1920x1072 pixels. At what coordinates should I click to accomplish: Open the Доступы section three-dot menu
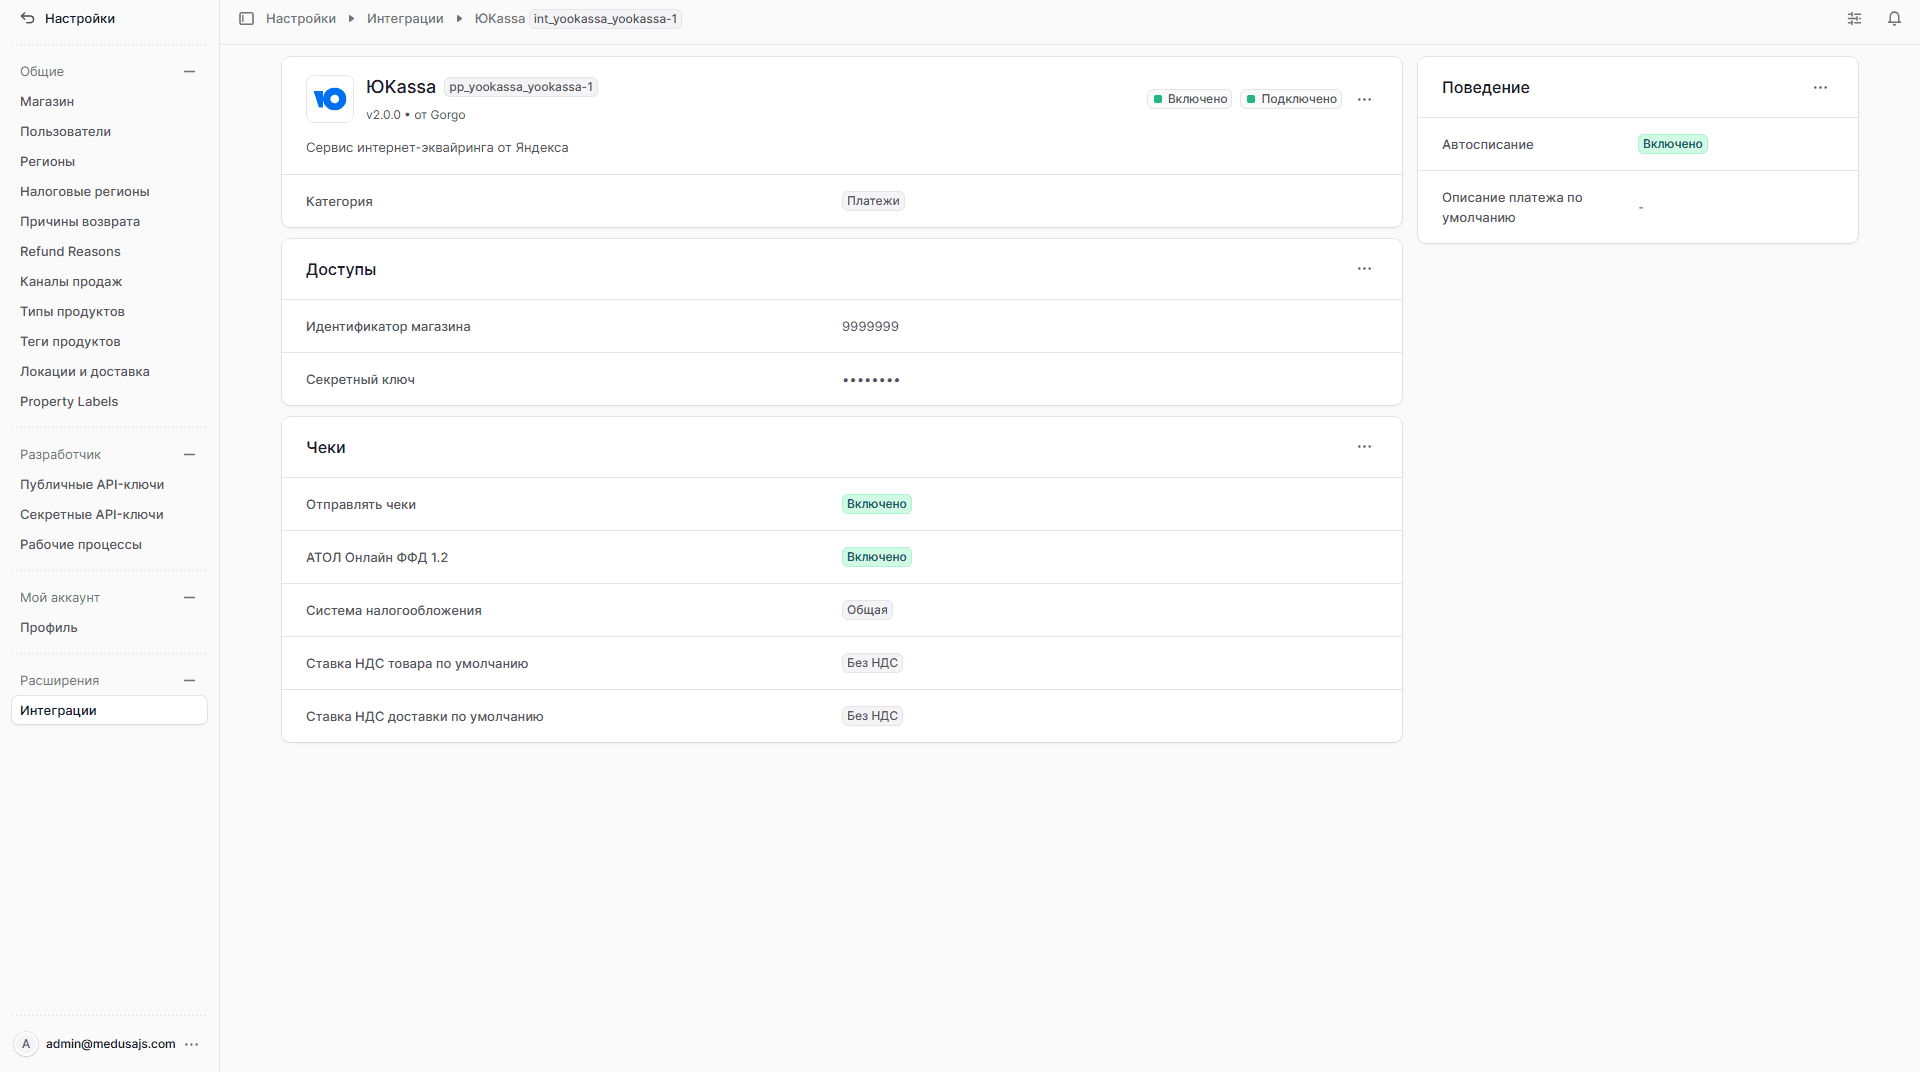[x=1364, y=269]
